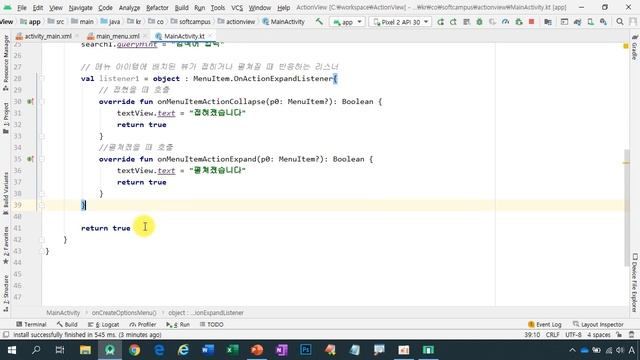
Task: Open the Terminal tool window
Action: pyautogui.click(x=31, y=324)
